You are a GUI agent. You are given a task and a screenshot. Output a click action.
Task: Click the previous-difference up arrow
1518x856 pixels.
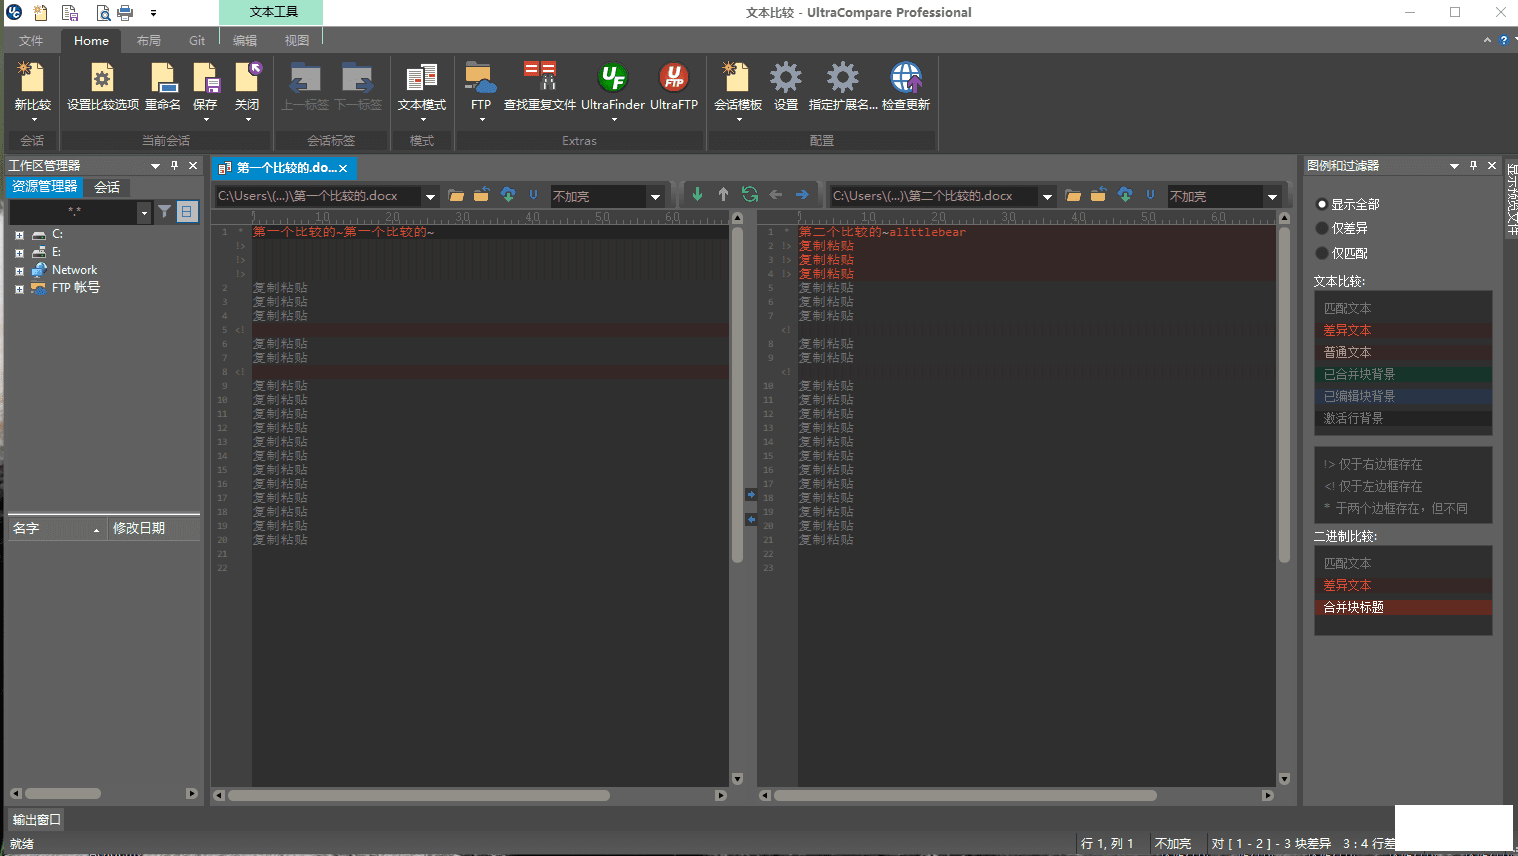(x=723, y=195)
